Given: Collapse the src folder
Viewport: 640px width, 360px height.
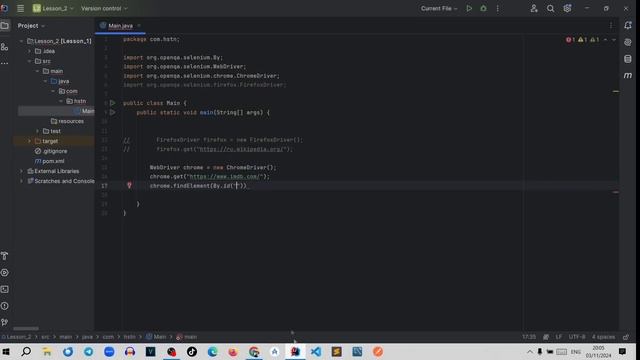Looking at the screenshot, I should 29,61.
